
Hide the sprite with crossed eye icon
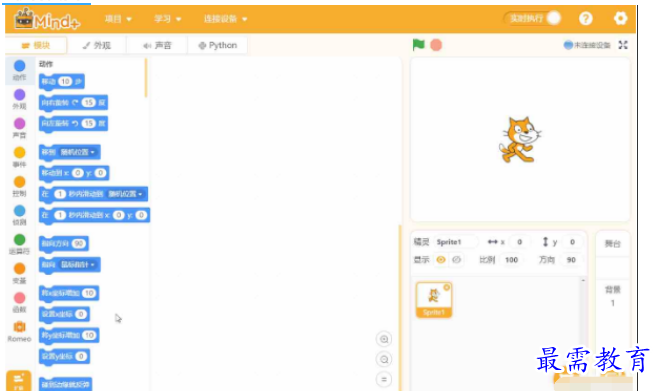(457, 260)
